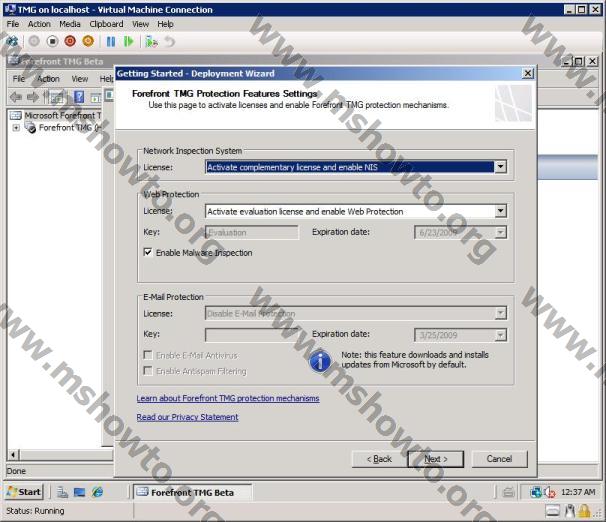
Task: Open Web Protection Expiration date dropdown
Action: (x=500, y=232)
